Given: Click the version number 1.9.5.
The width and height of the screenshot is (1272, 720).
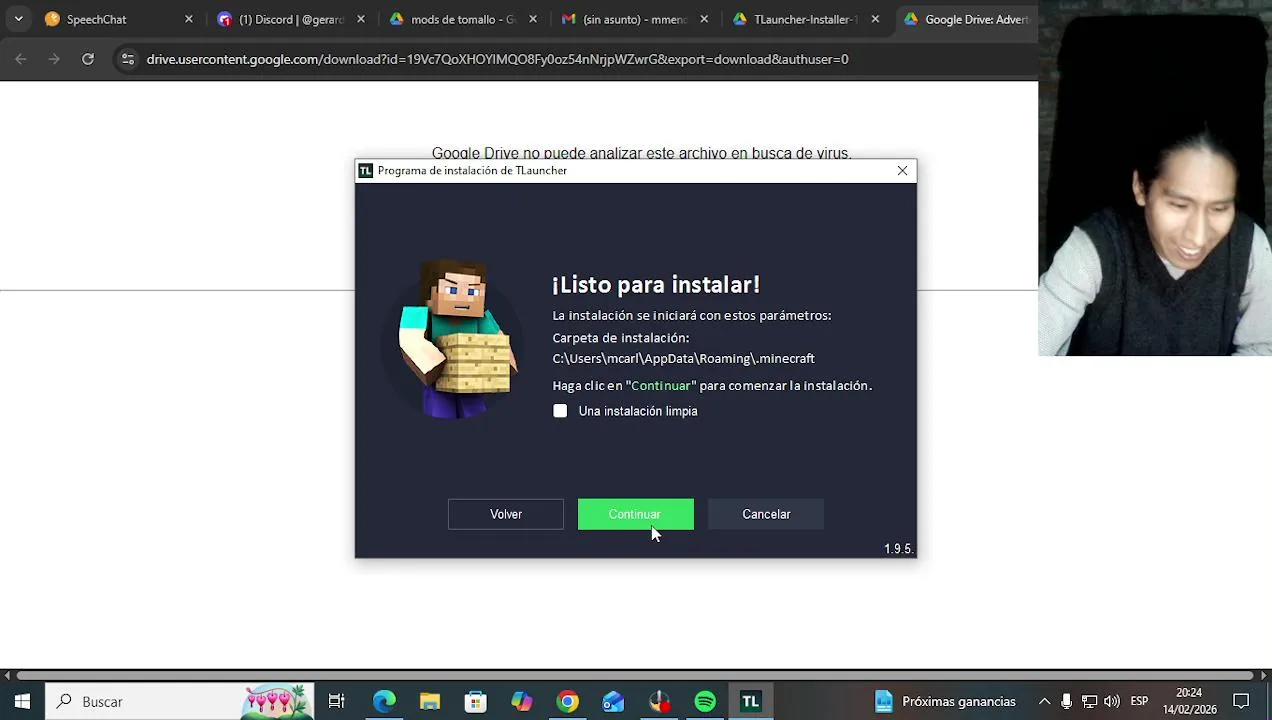Looking at the screenshot, I should tap(898, 549).
